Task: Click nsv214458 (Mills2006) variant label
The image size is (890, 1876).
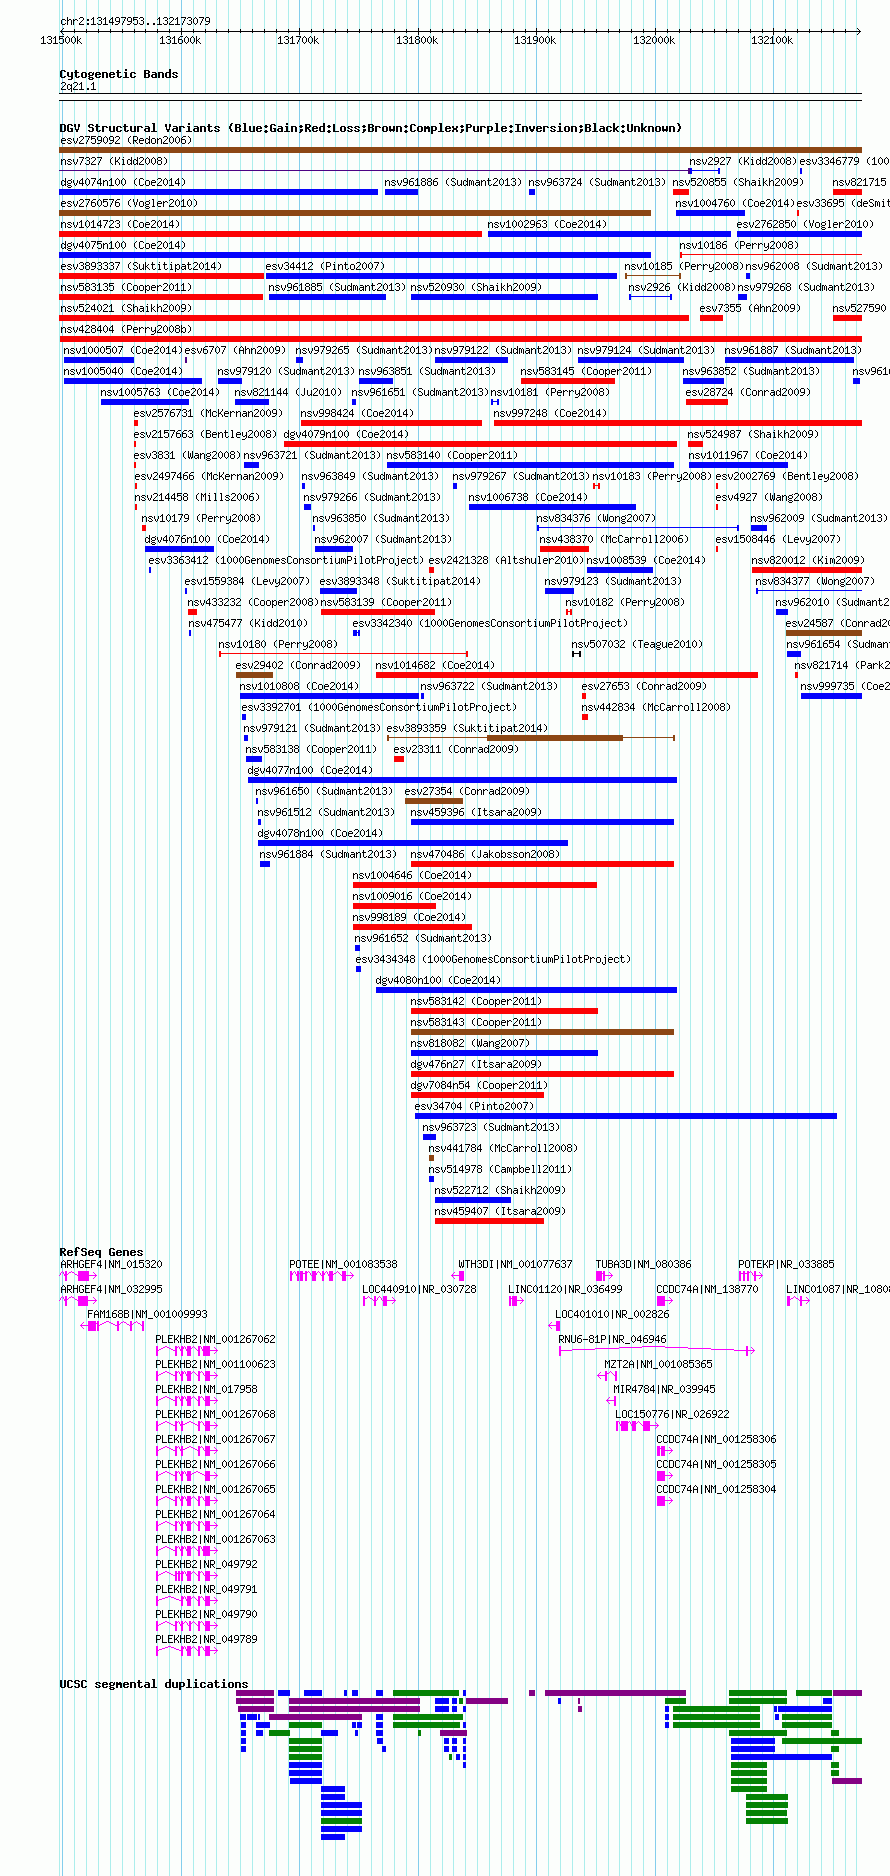Action: [x=196, y=497]
